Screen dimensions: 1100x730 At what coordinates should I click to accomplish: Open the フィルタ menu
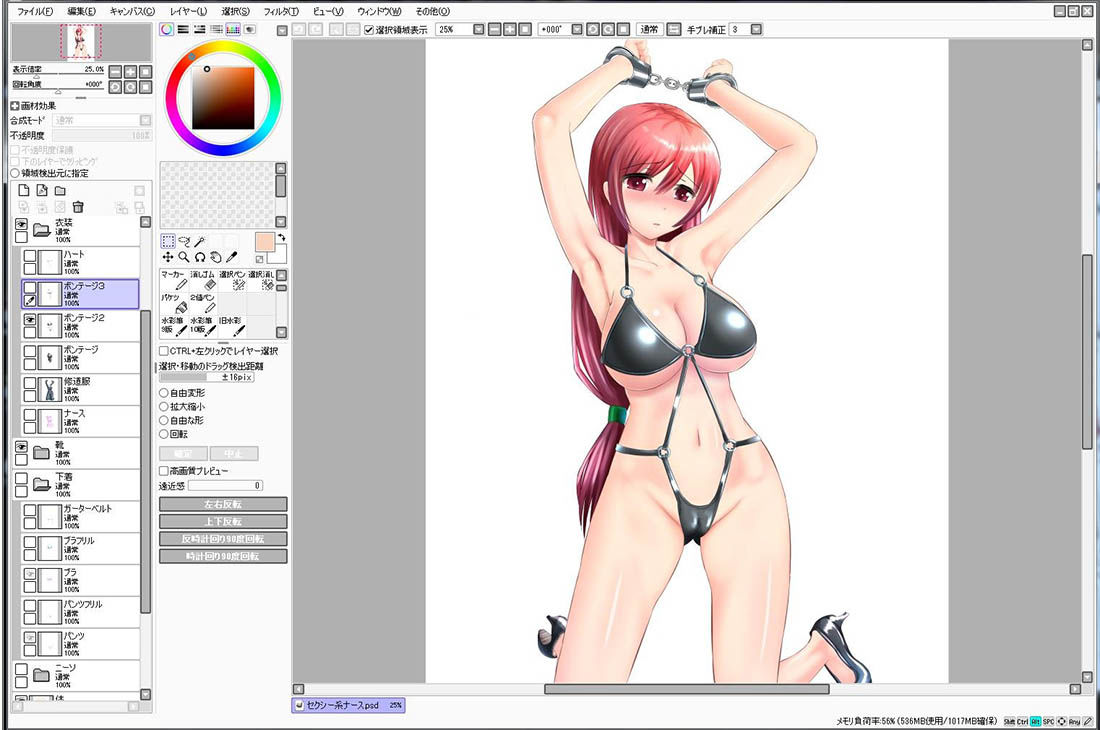(281, 11)
